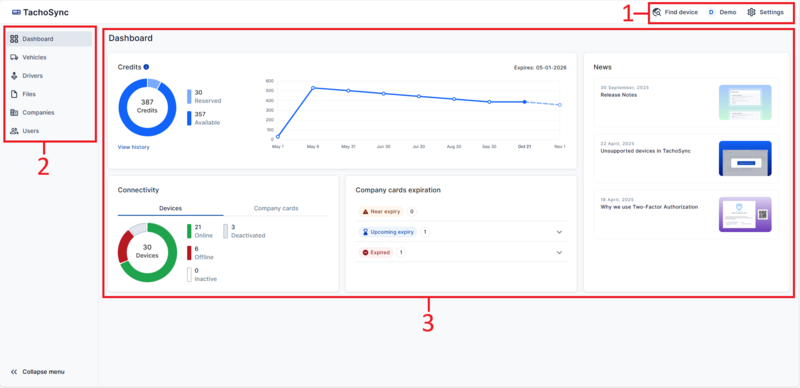Click the white Inactive legend swatch
This screenshot has height=388, width=800.
tap(189, 275)
